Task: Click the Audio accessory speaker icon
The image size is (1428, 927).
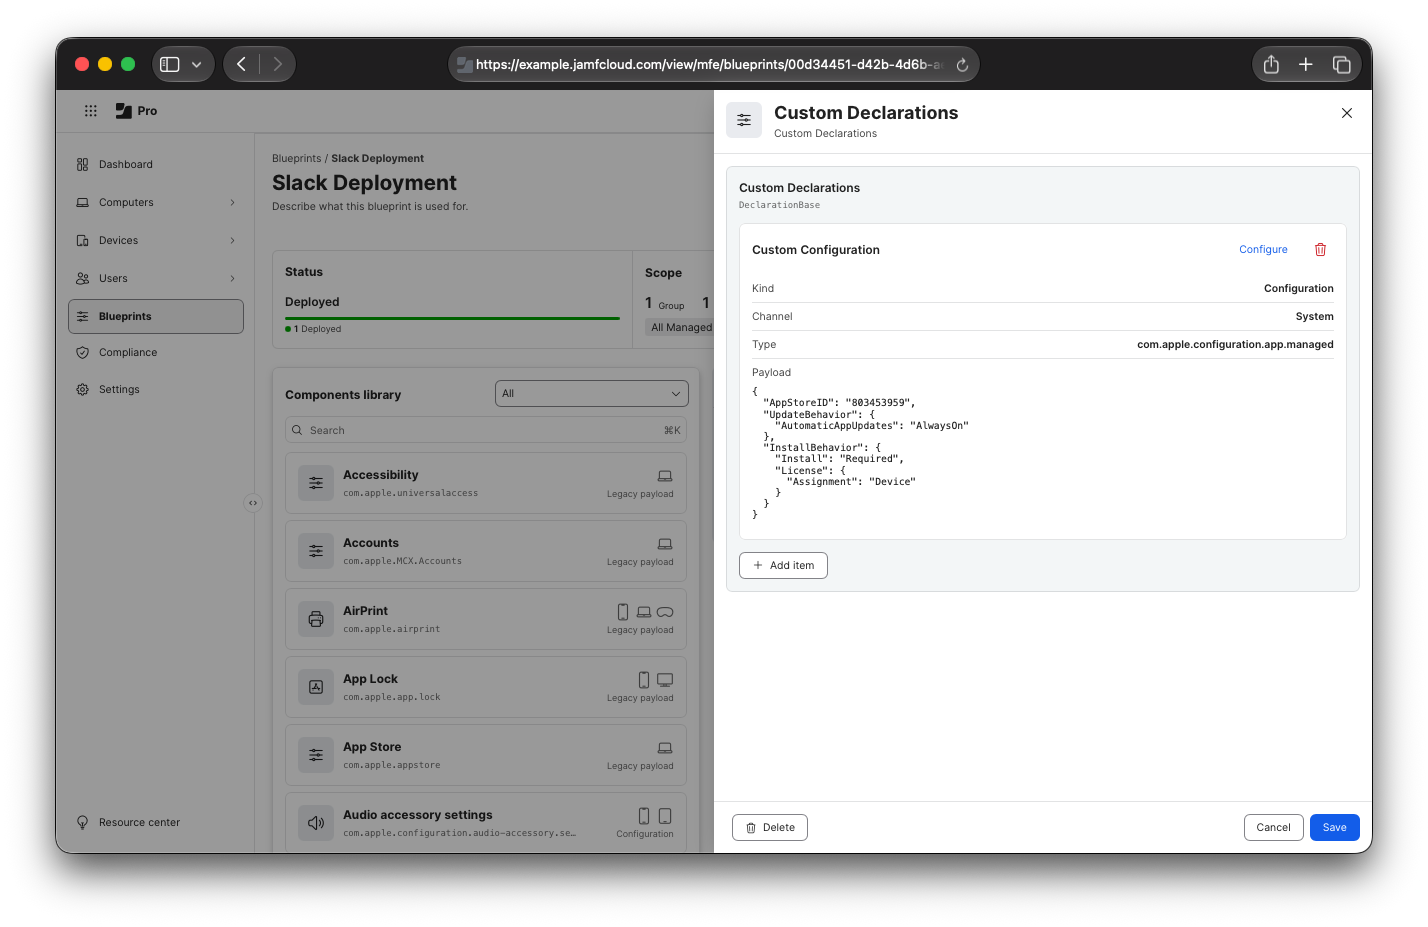Action: coord(316,823)
